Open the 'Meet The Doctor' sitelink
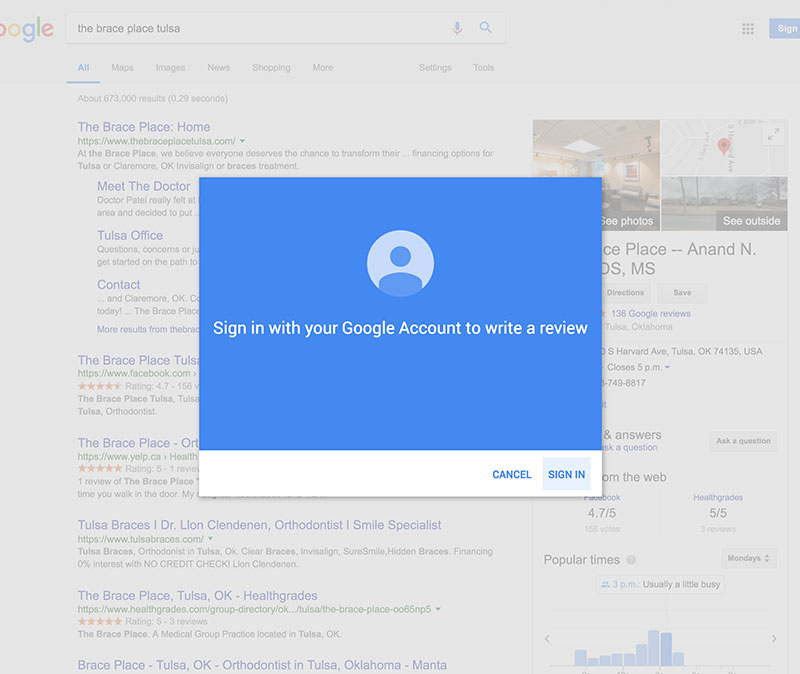 [143, 186]
